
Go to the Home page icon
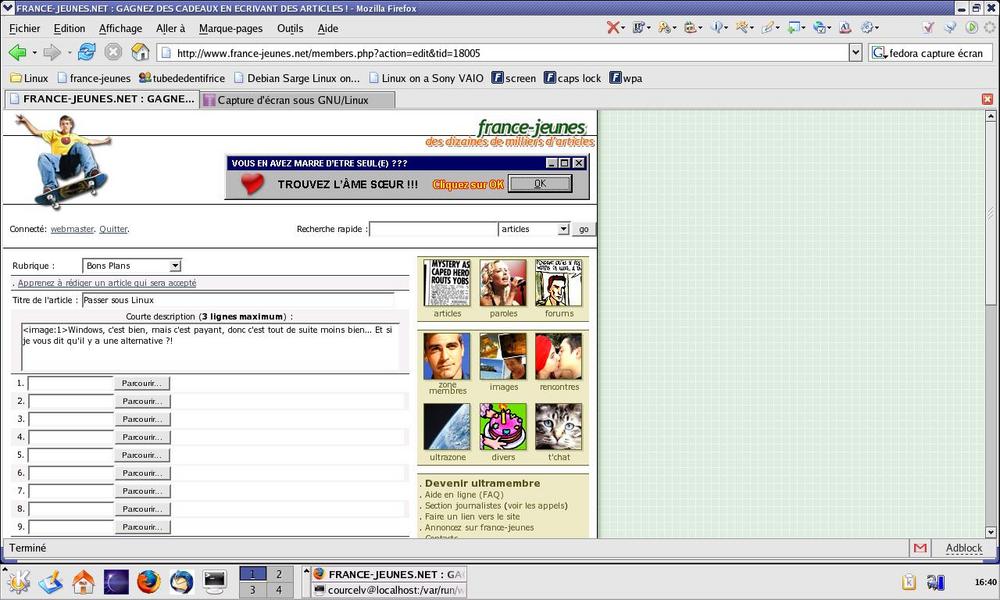(140, 52)
